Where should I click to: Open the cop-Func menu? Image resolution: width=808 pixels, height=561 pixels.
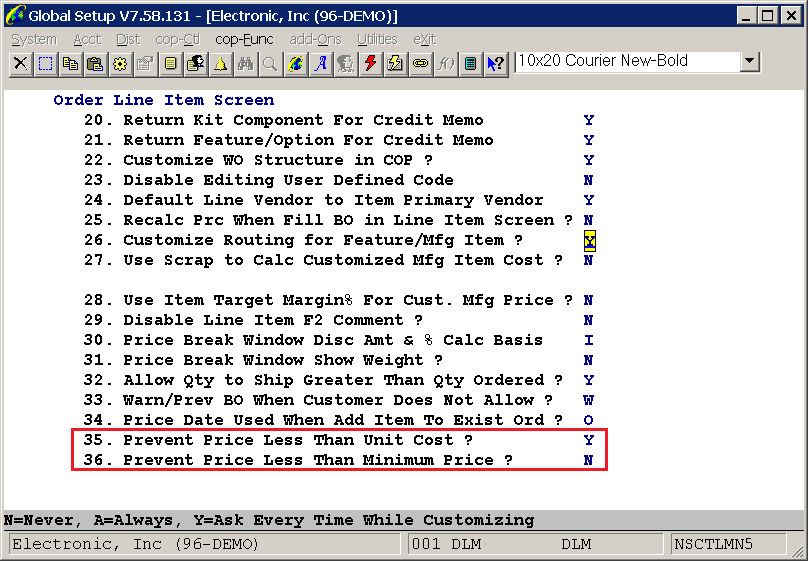pos(244,40)
